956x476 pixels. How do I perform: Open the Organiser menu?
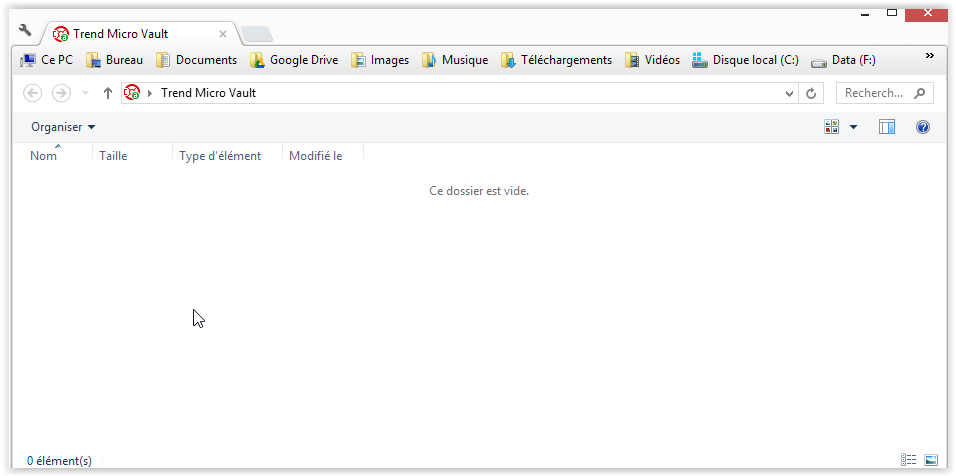pos(63,127)
